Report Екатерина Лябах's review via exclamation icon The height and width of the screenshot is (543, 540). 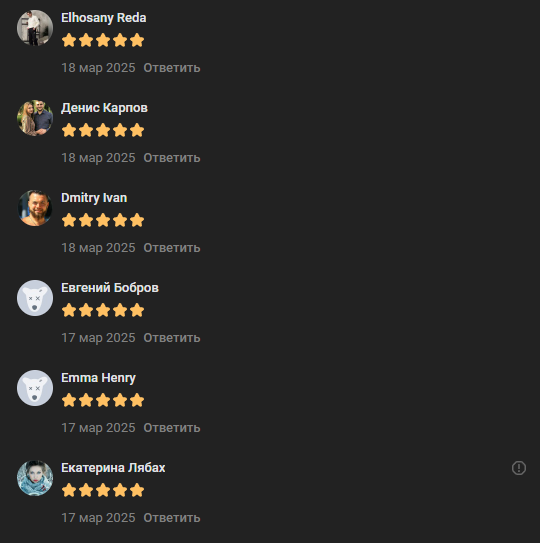pyautogui.click(x=519, y=468)
